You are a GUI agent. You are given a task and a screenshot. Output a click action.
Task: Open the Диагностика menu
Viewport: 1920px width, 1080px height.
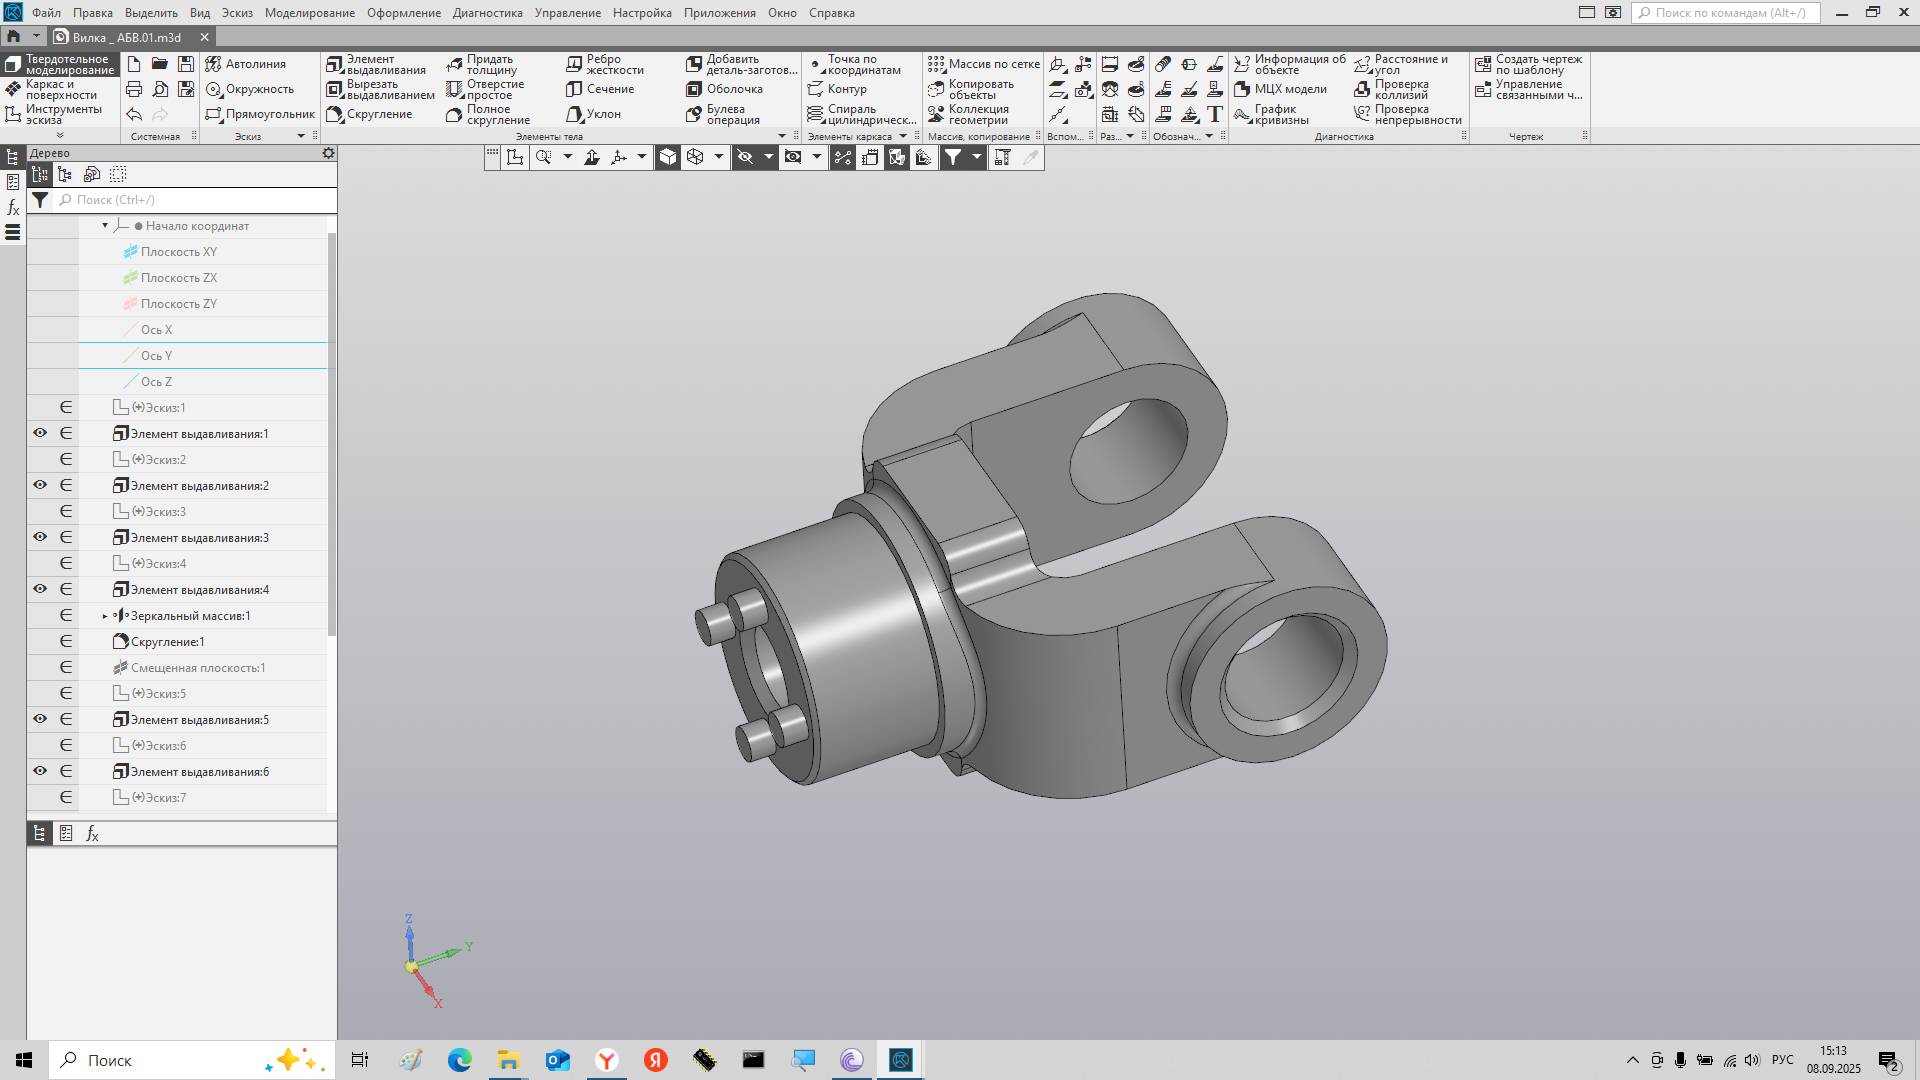[487, 13]
